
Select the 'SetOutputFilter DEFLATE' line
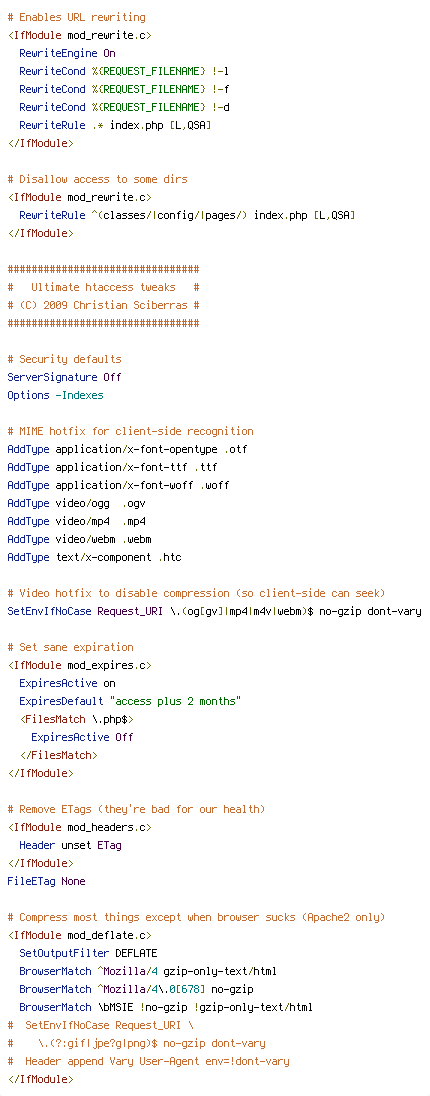pos(88,953)
